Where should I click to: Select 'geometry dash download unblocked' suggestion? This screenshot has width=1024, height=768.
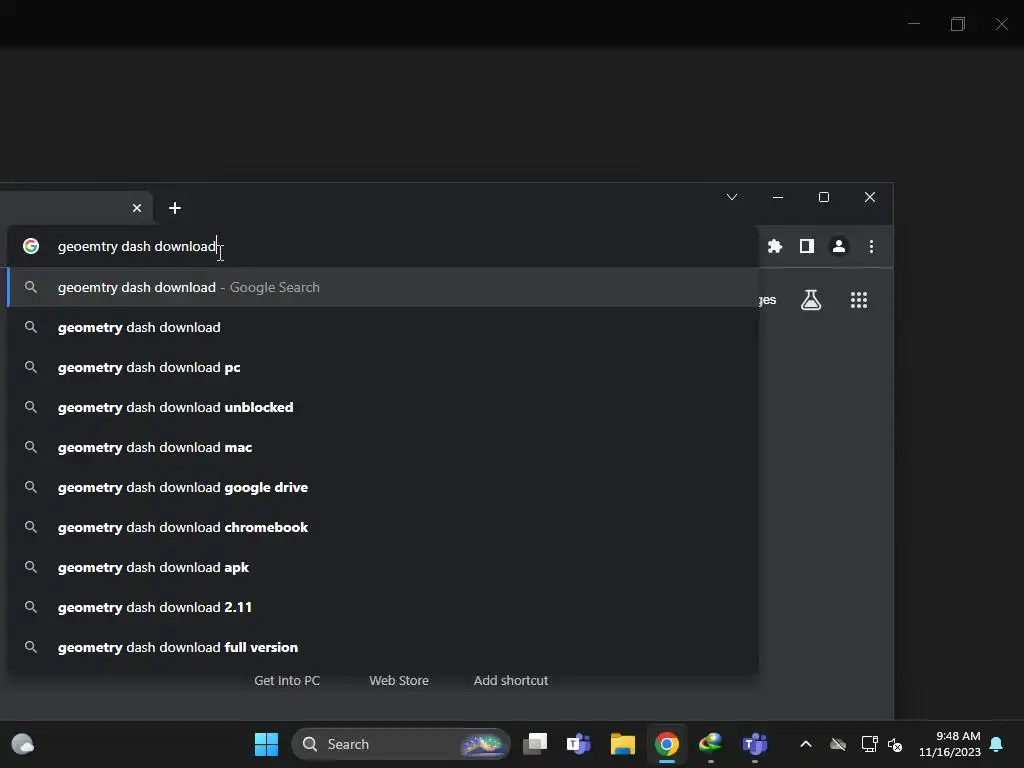[383, 407]
